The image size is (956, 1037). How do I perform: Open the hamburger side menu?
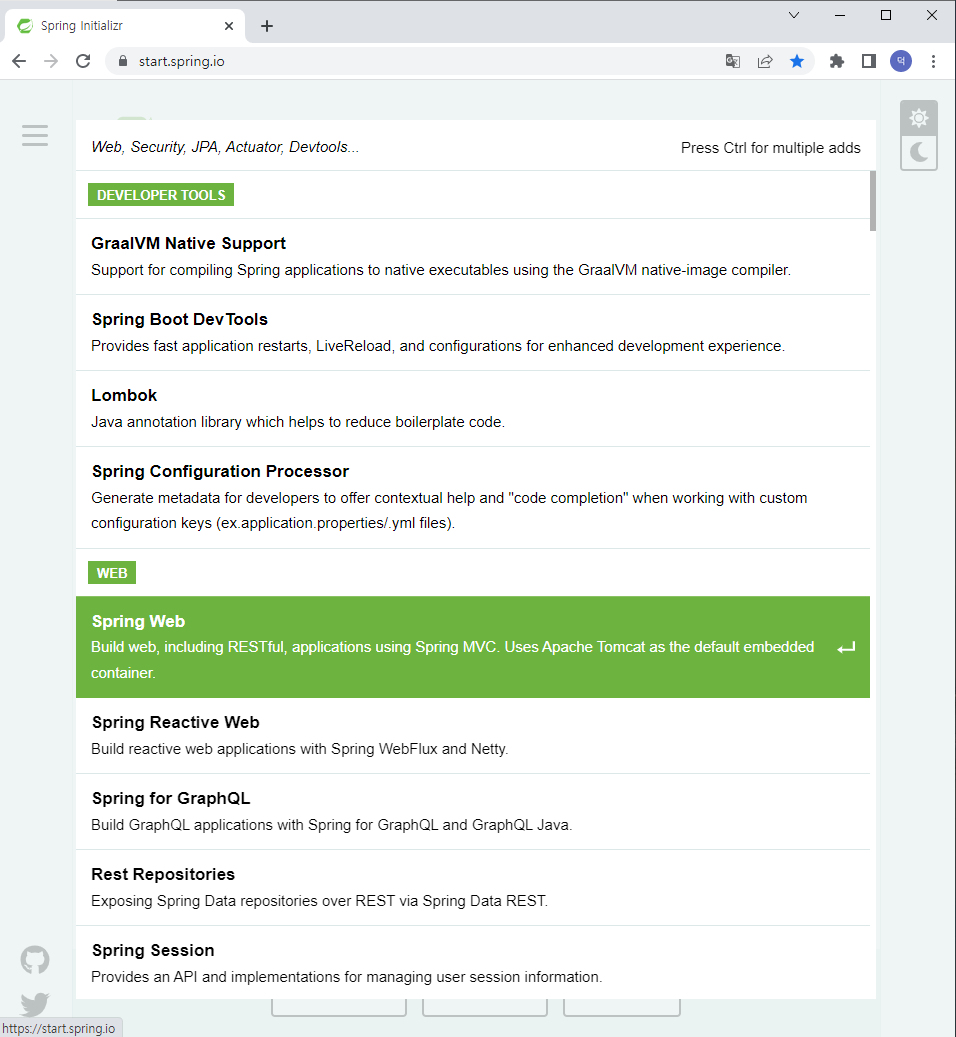click(x=35, y=136)
